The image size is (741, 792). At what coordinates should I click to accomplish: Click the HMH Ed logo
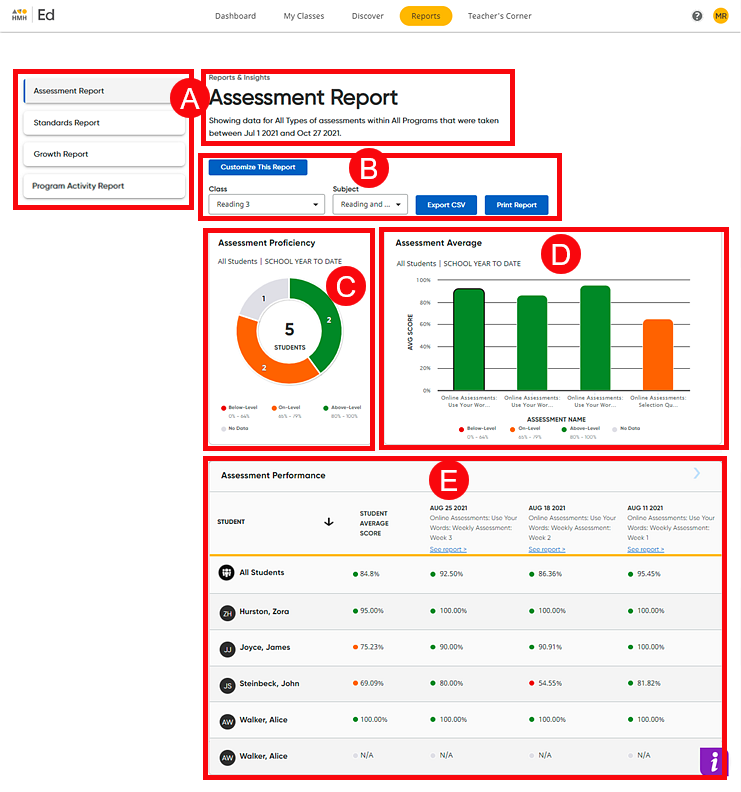pos(33,15)
